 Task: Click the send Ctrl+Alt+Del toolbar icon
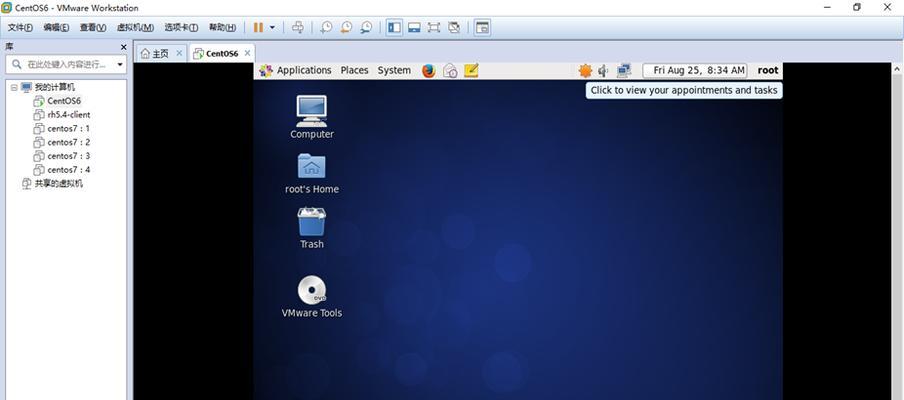click(297, 27)
